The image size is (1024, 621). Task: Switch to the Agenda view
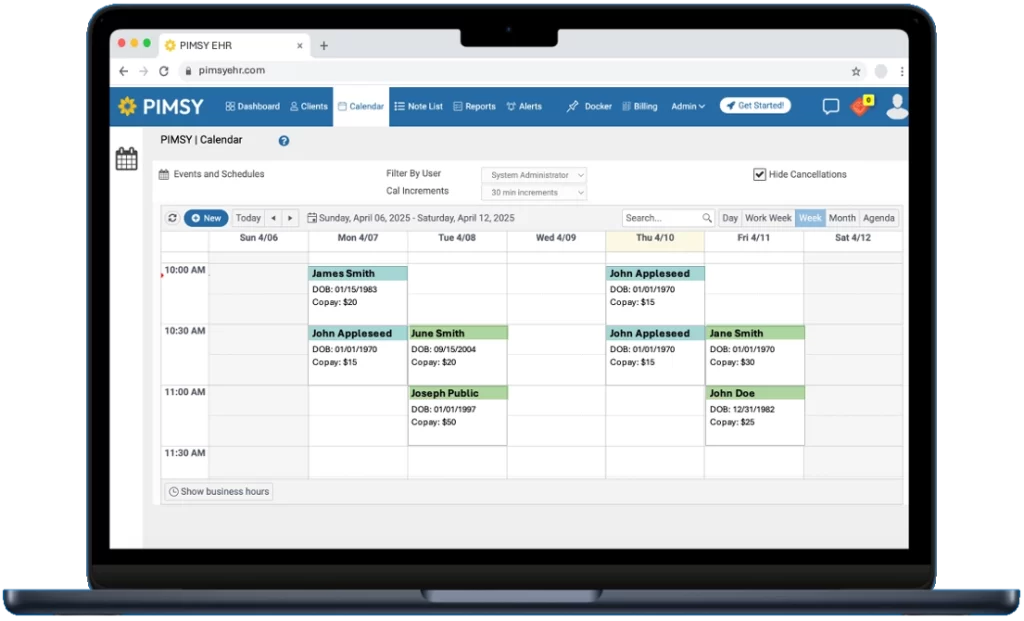click(878, 217)
